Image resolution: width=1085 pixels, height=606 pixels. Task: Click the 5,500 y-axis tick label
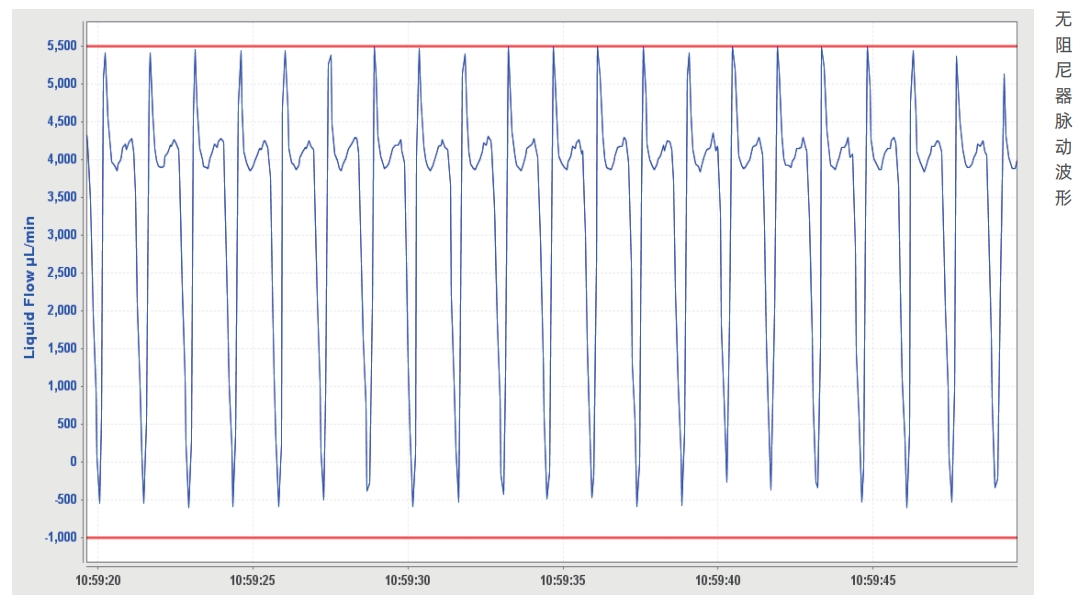[62, 46]
